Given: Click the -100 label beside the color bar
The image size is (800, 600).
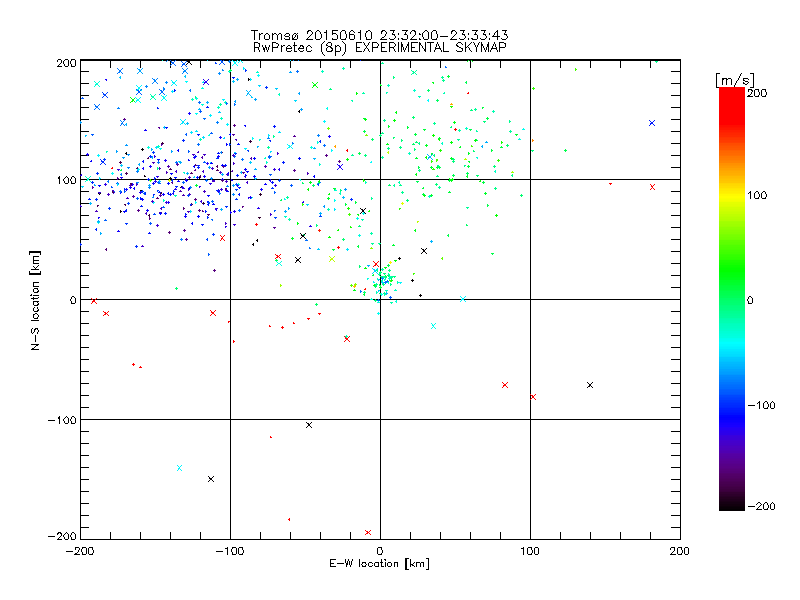Looking at the screenshot, I should [x=761, y=405].
